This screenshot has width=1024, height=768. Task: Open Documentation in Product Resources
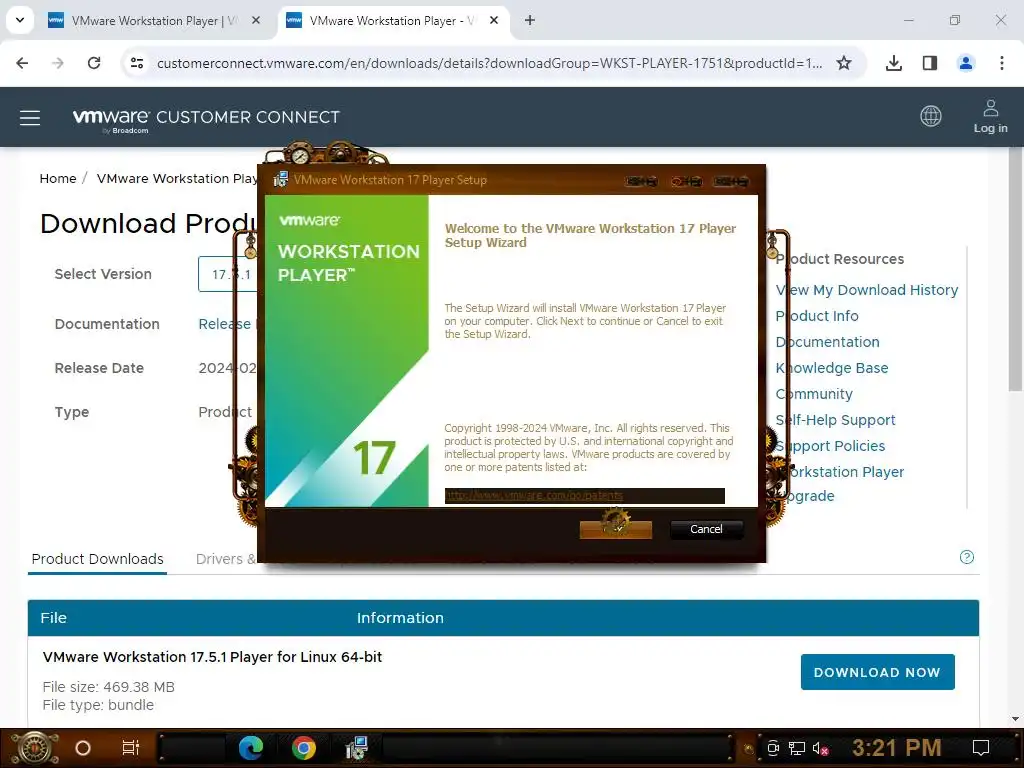[x=827, y=342]
